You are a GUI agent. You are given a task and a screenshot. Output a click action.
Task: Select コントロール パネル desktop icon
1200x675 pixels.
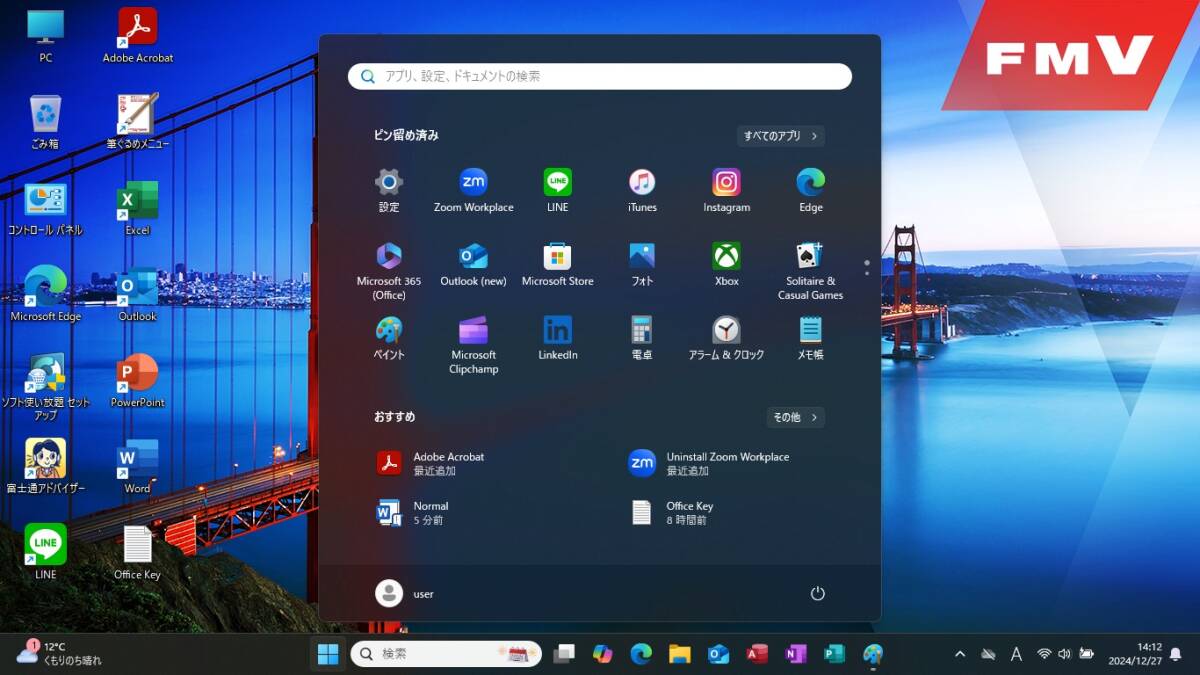coord(45,208)
